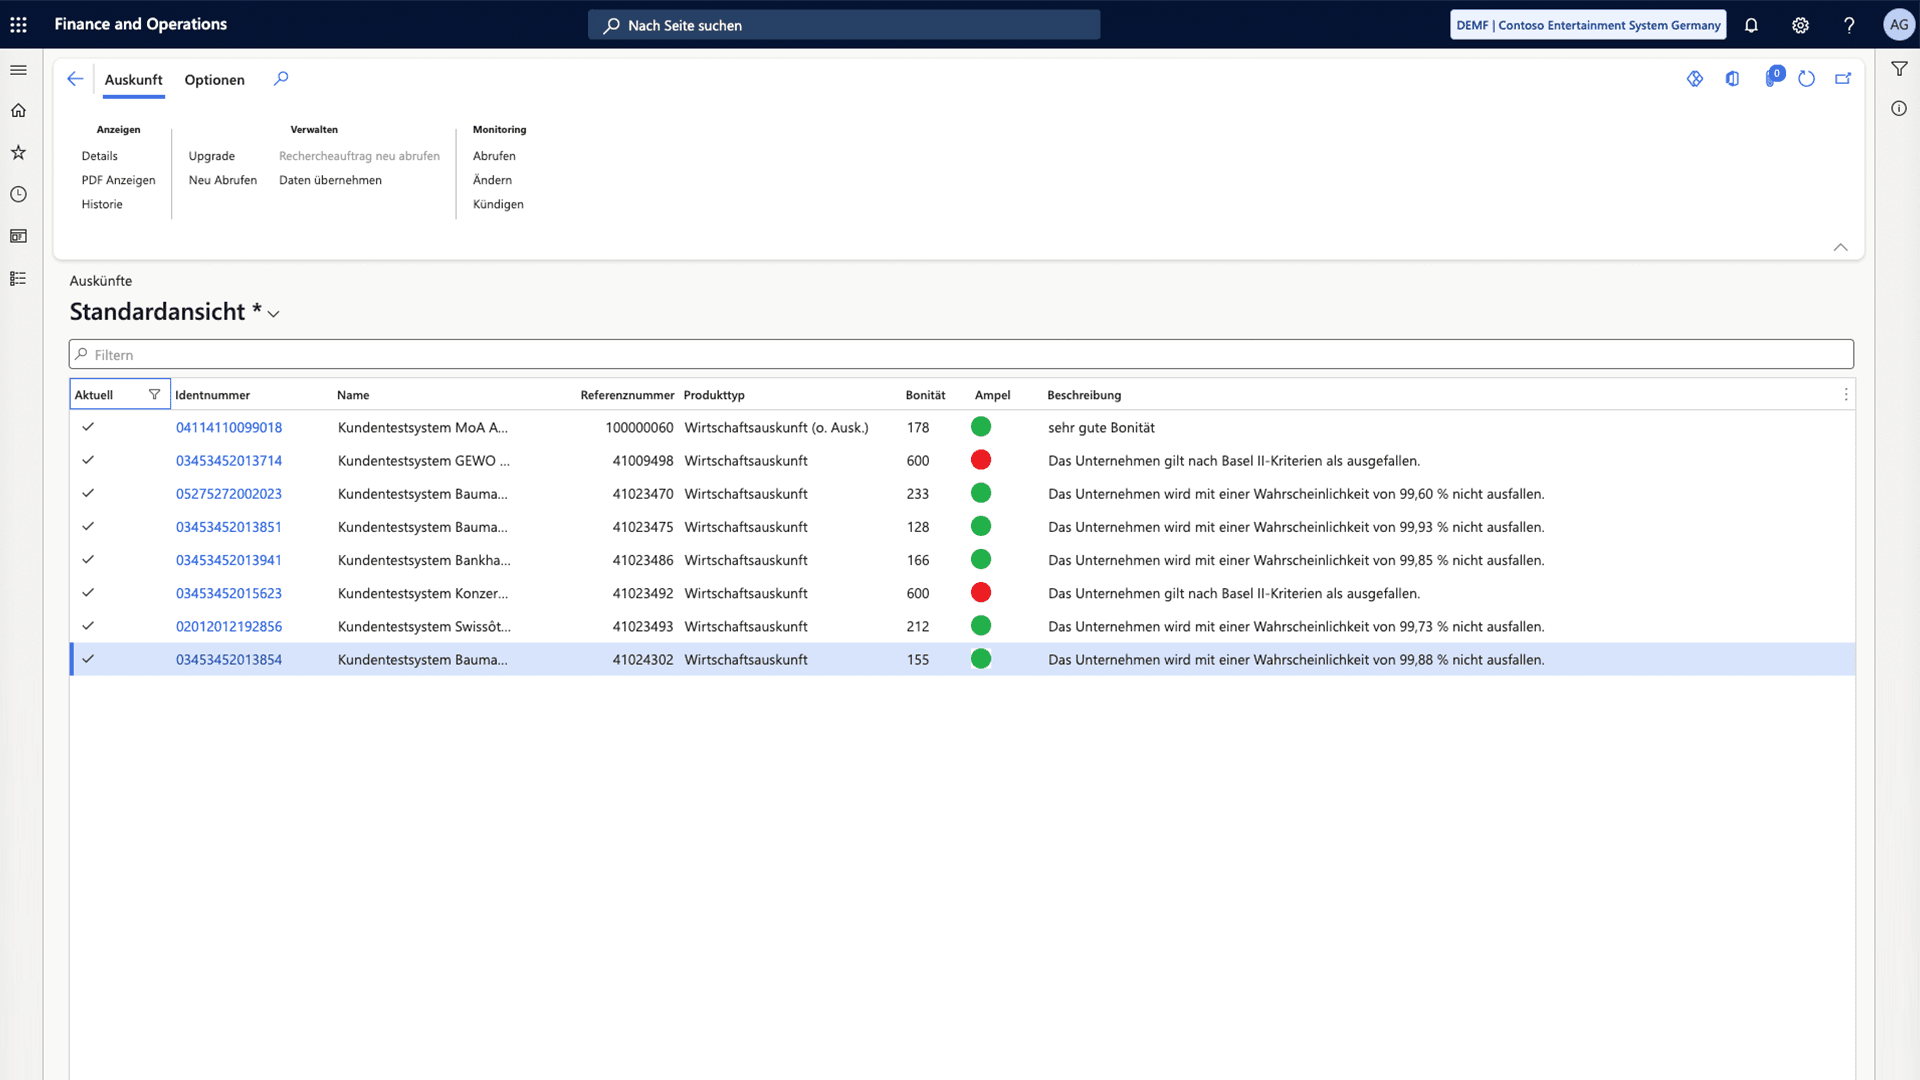Click Kündigen under Monitoring

(x=498, y=204)
